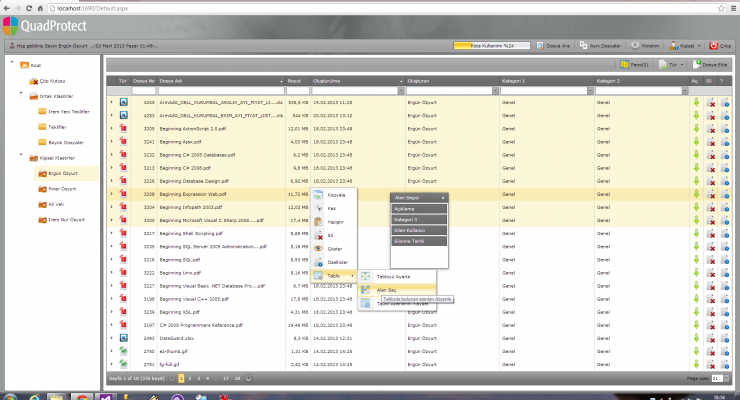The width and height of the screenshot is (740, 400).
Task: Collapse the Kişisel Klasörler tree node
Action: (21, 154)
